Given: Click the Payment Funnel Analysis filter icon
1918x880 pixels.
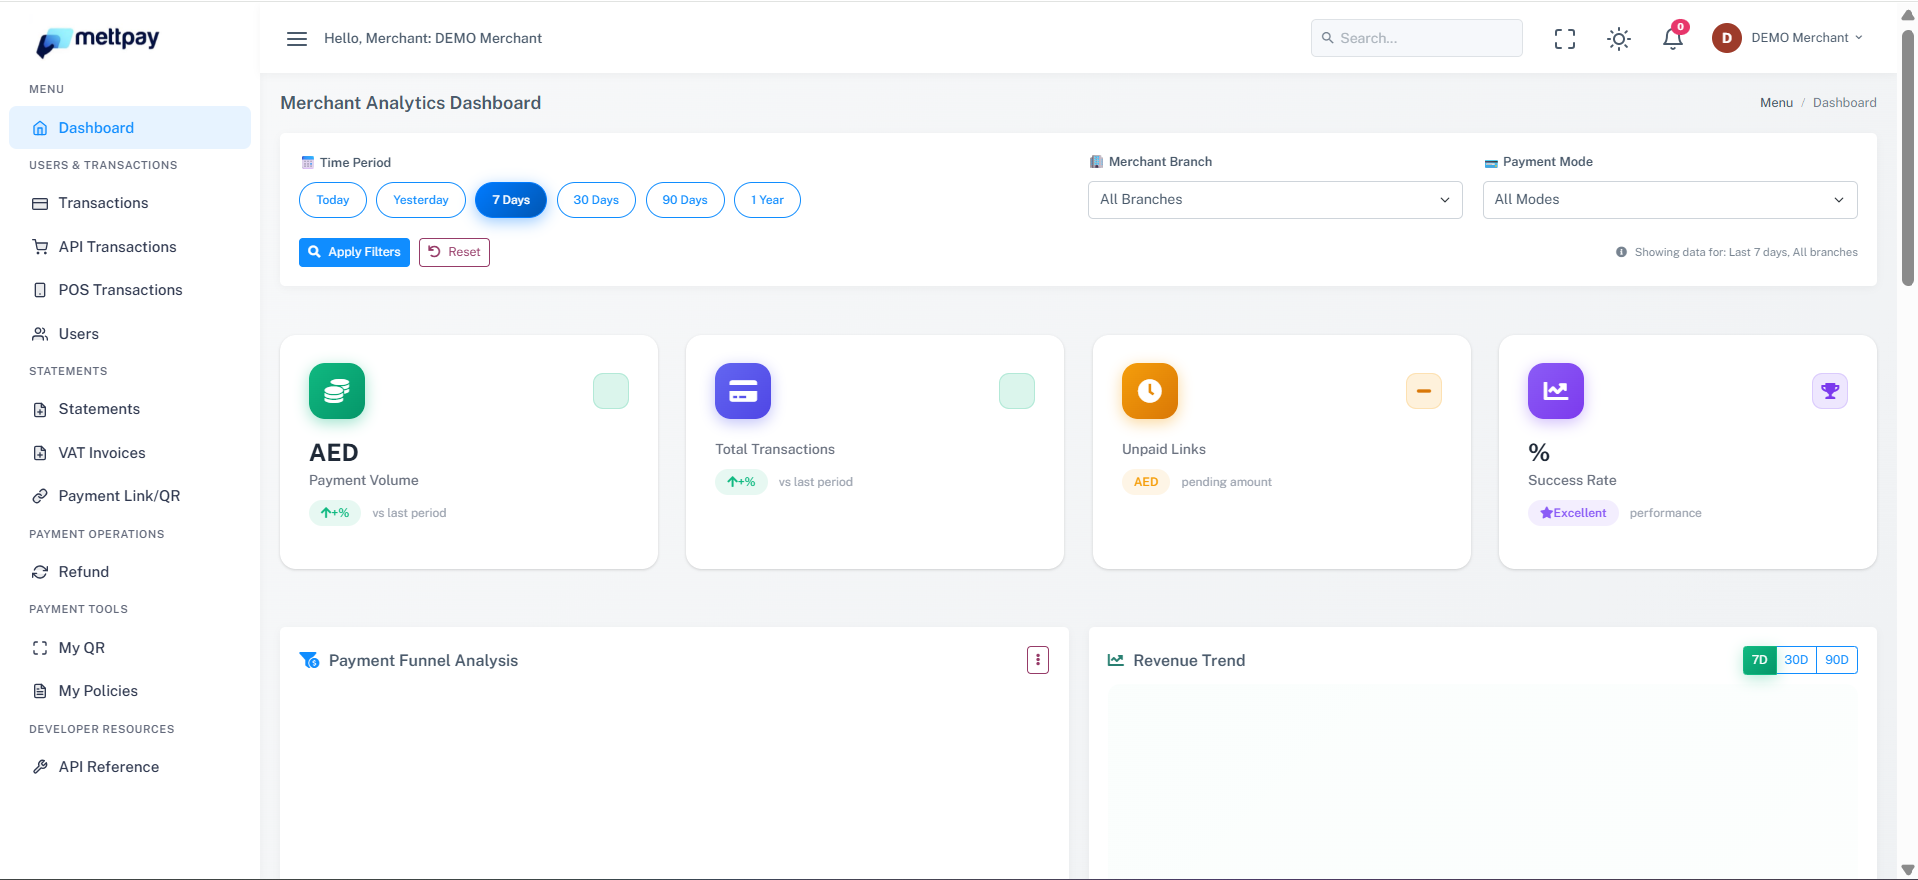Looking at the screenshot, I should pos(309,660).
